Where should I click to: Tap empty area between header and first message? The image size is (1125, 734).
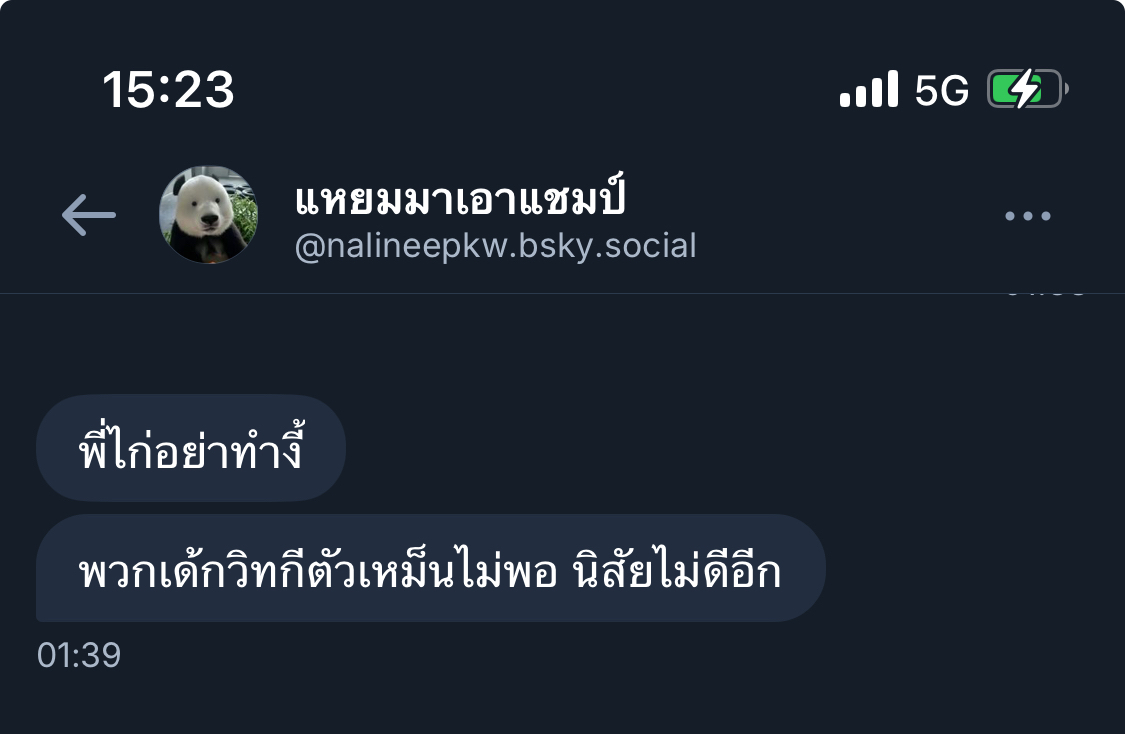562,344
